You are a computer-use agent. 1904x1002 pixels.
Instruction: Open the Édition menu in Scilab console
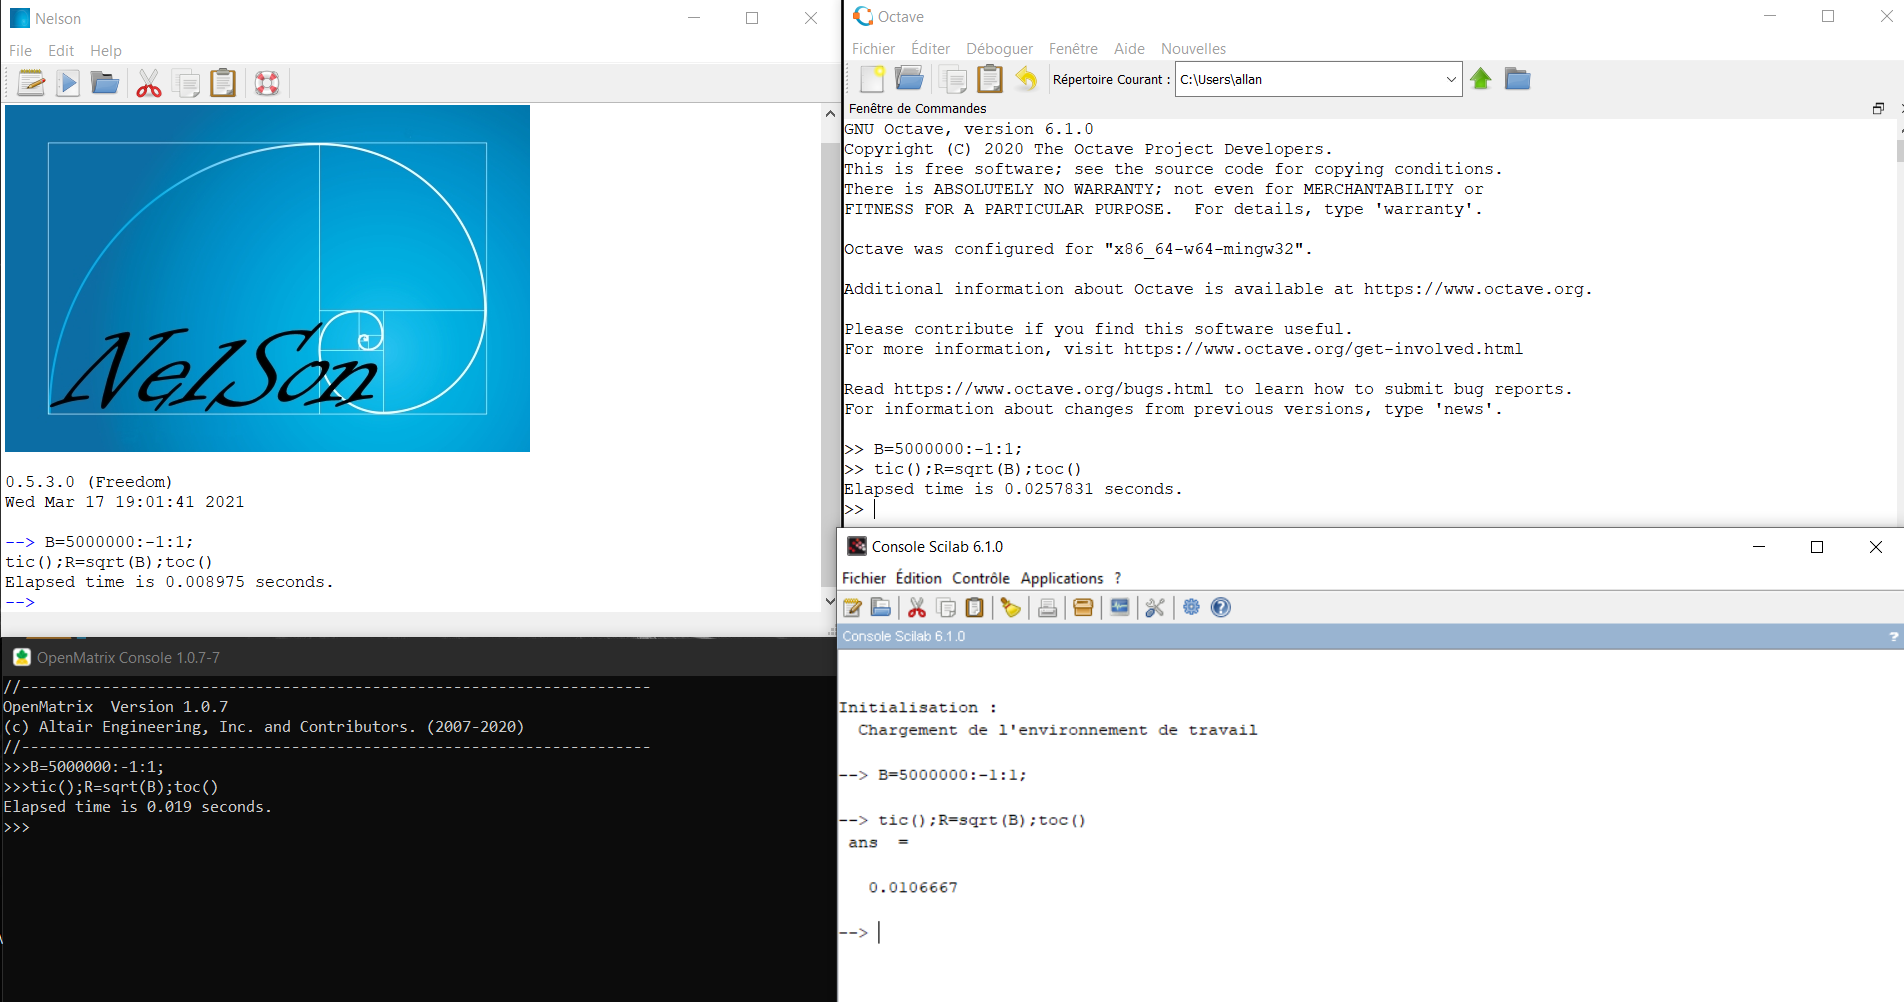(x=918, y=578)
